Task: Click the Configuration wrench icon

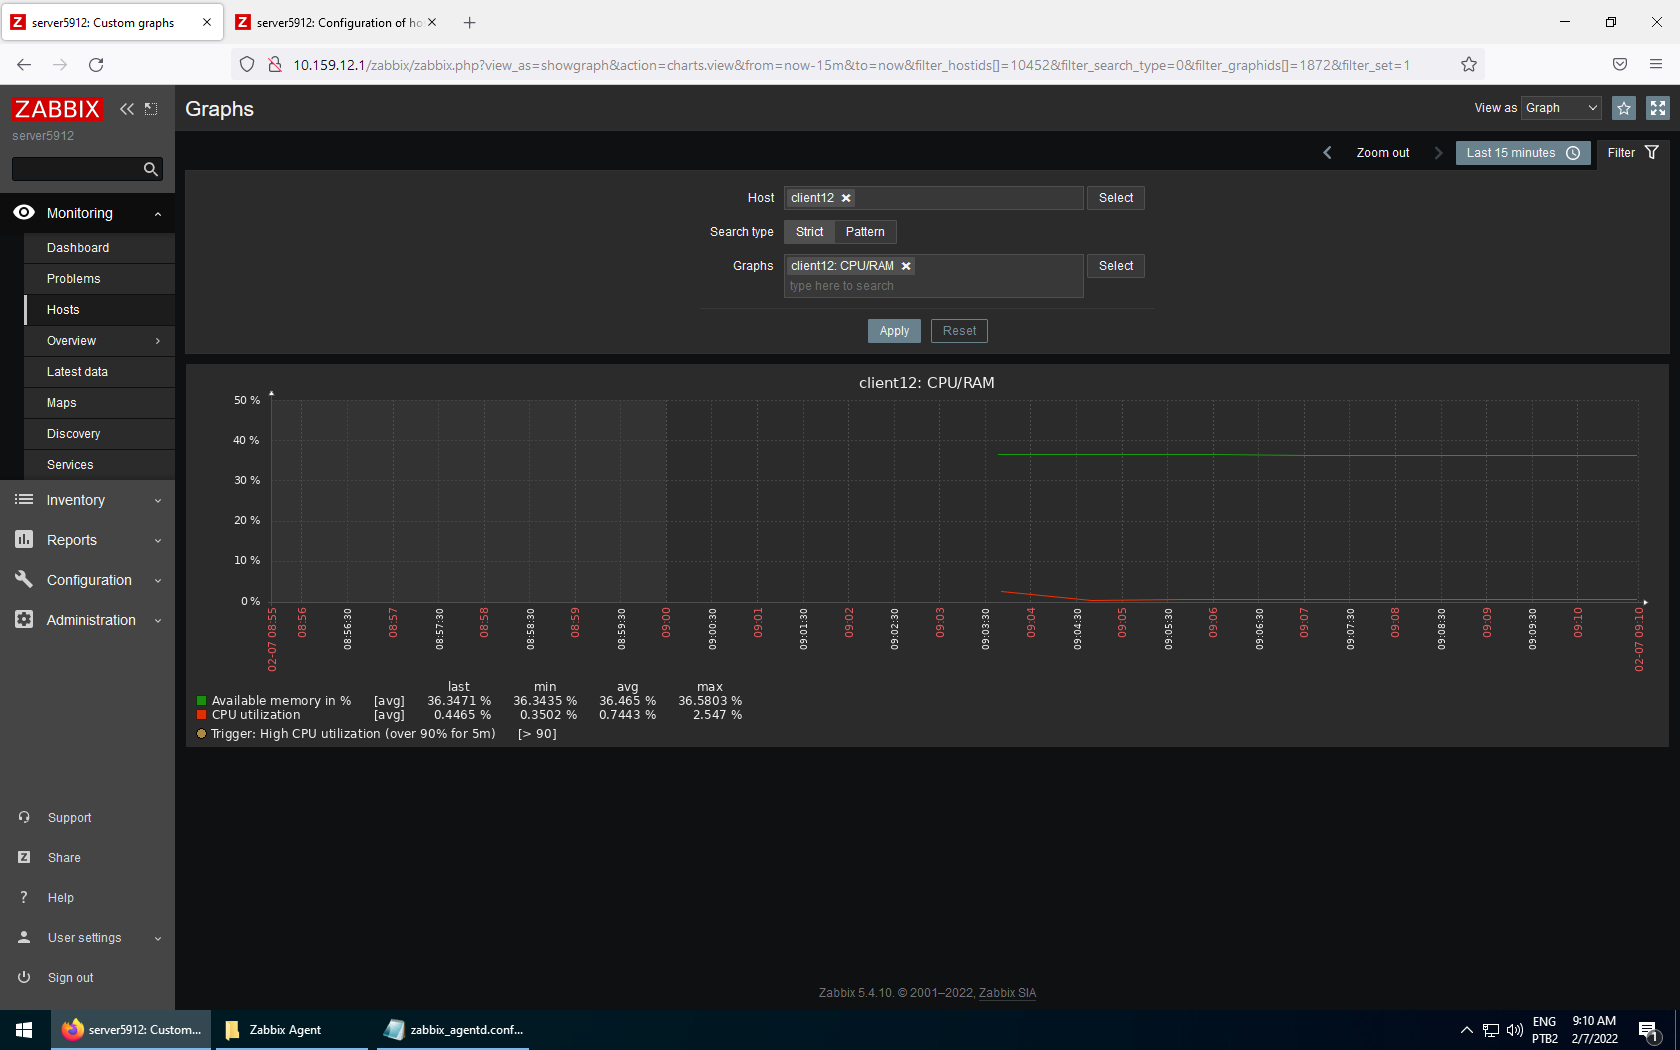Action: click(x=24, y=580)
